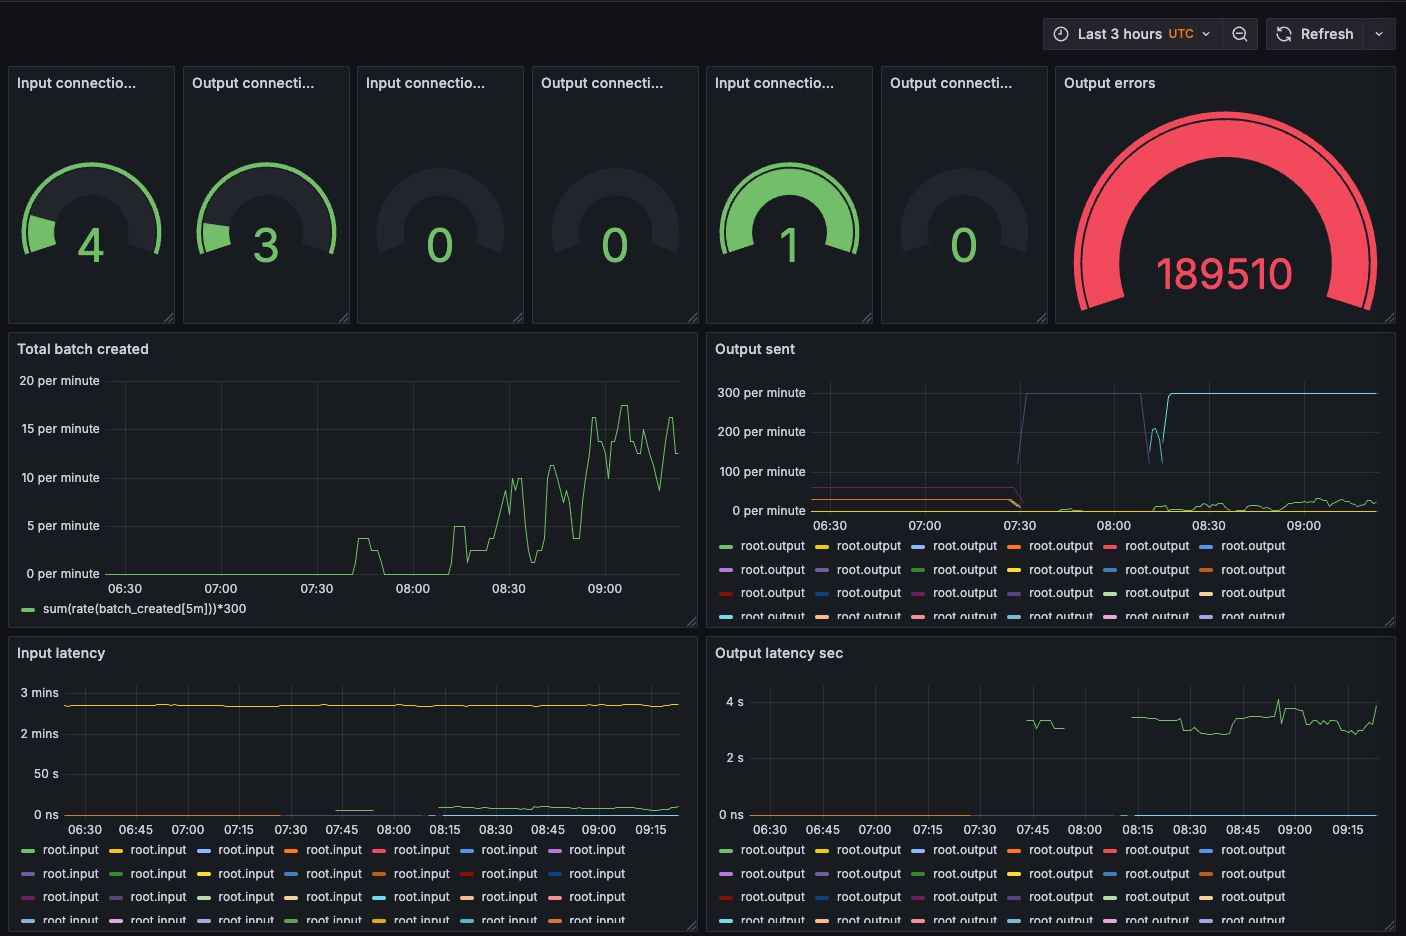
Task: Click the clock icon in the time picker
Action: coord(1060,33)
